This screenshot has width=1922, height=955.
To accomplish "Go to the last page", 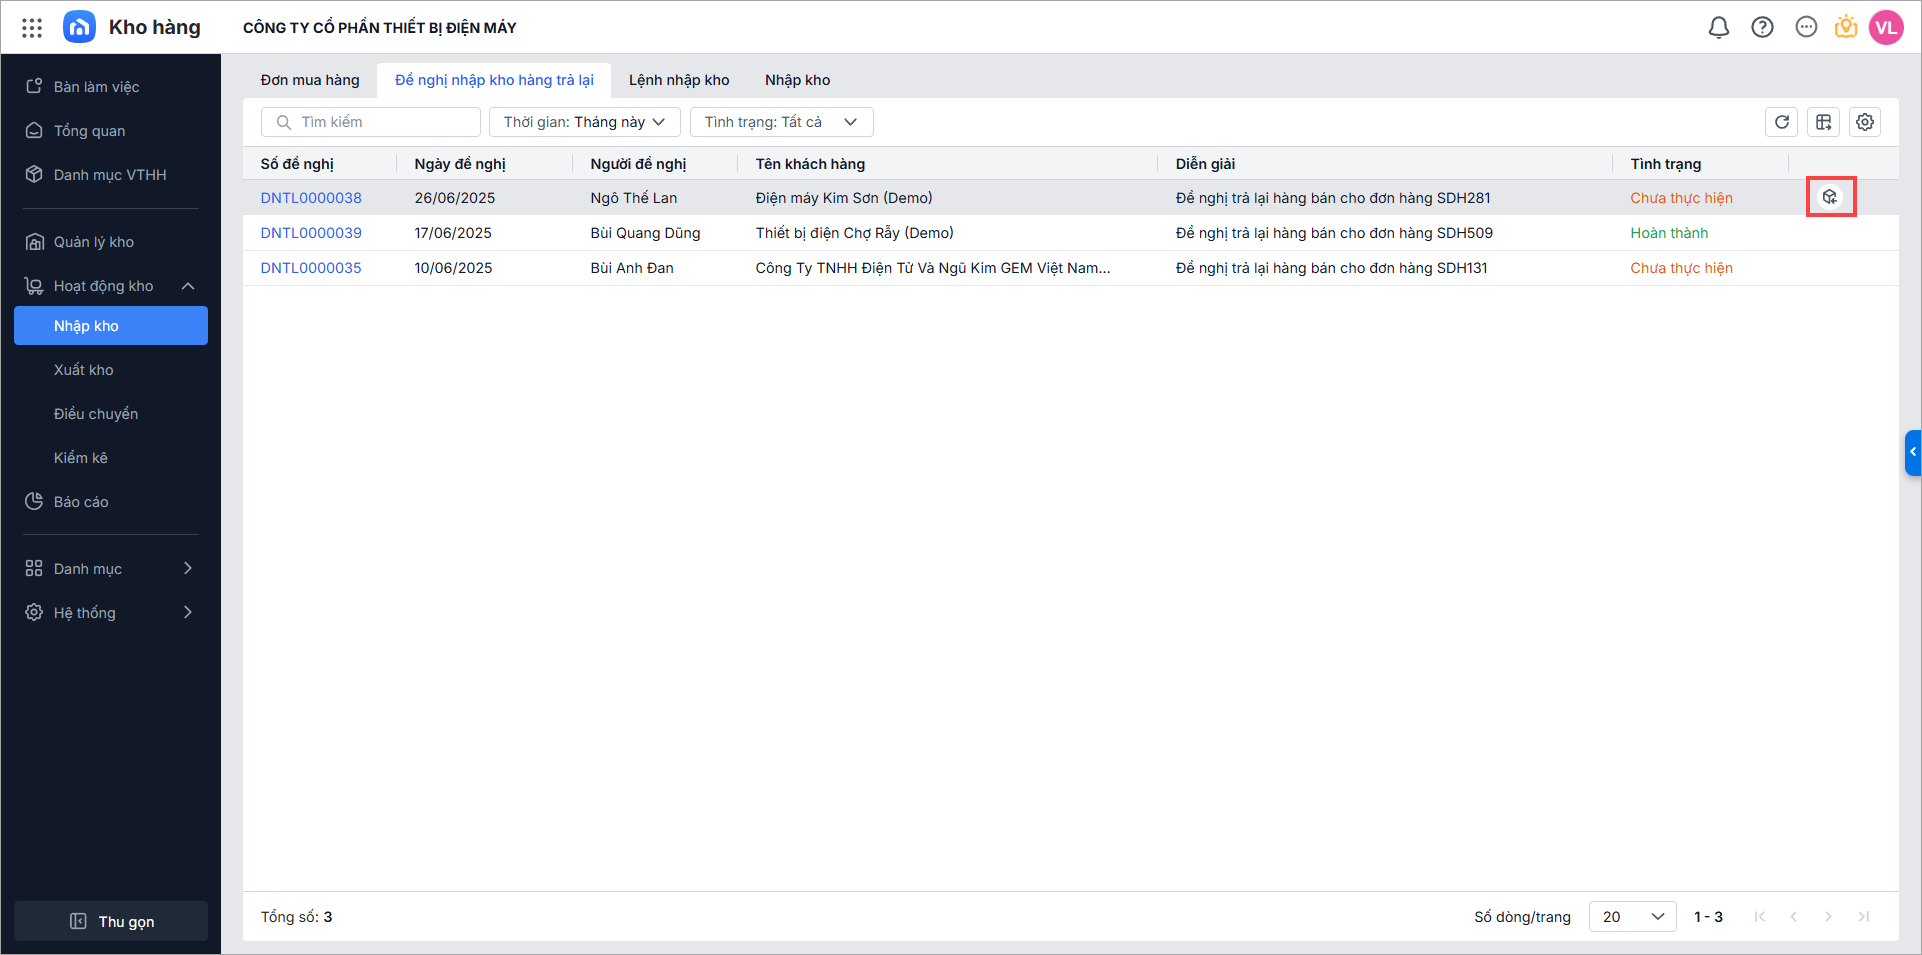I will (x=1863, y=917).
